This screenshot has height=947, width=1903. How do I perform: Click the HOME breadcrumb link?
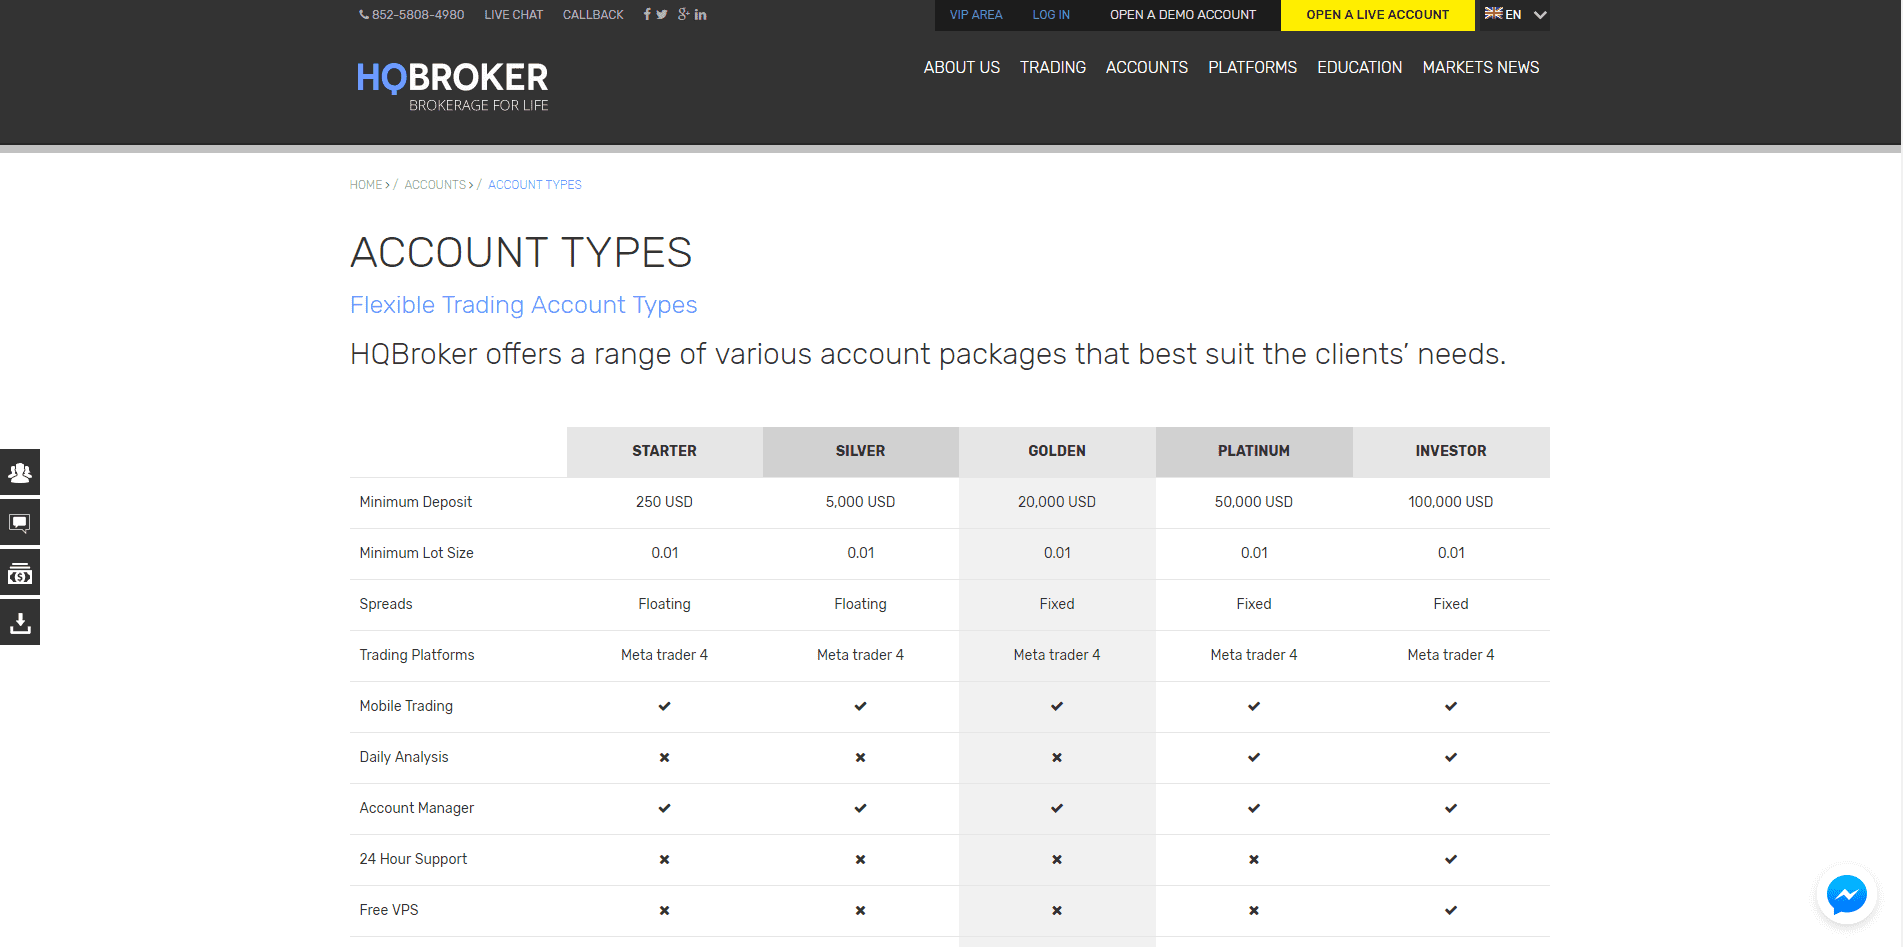[x=366, y=184]
